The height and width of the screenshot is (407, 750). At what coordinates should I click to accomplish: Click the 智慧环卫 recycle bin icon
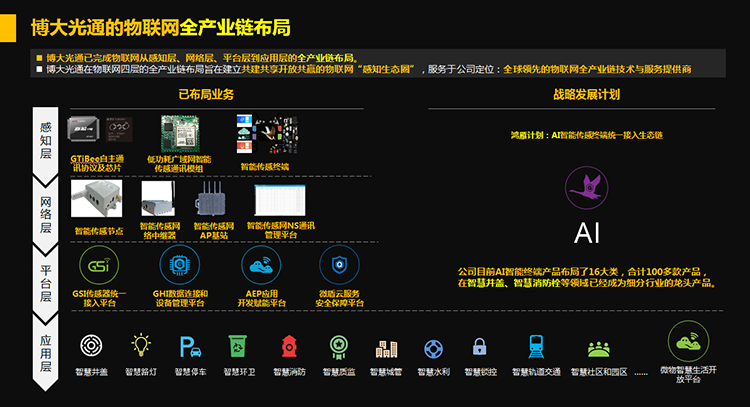tap(238, 346)
